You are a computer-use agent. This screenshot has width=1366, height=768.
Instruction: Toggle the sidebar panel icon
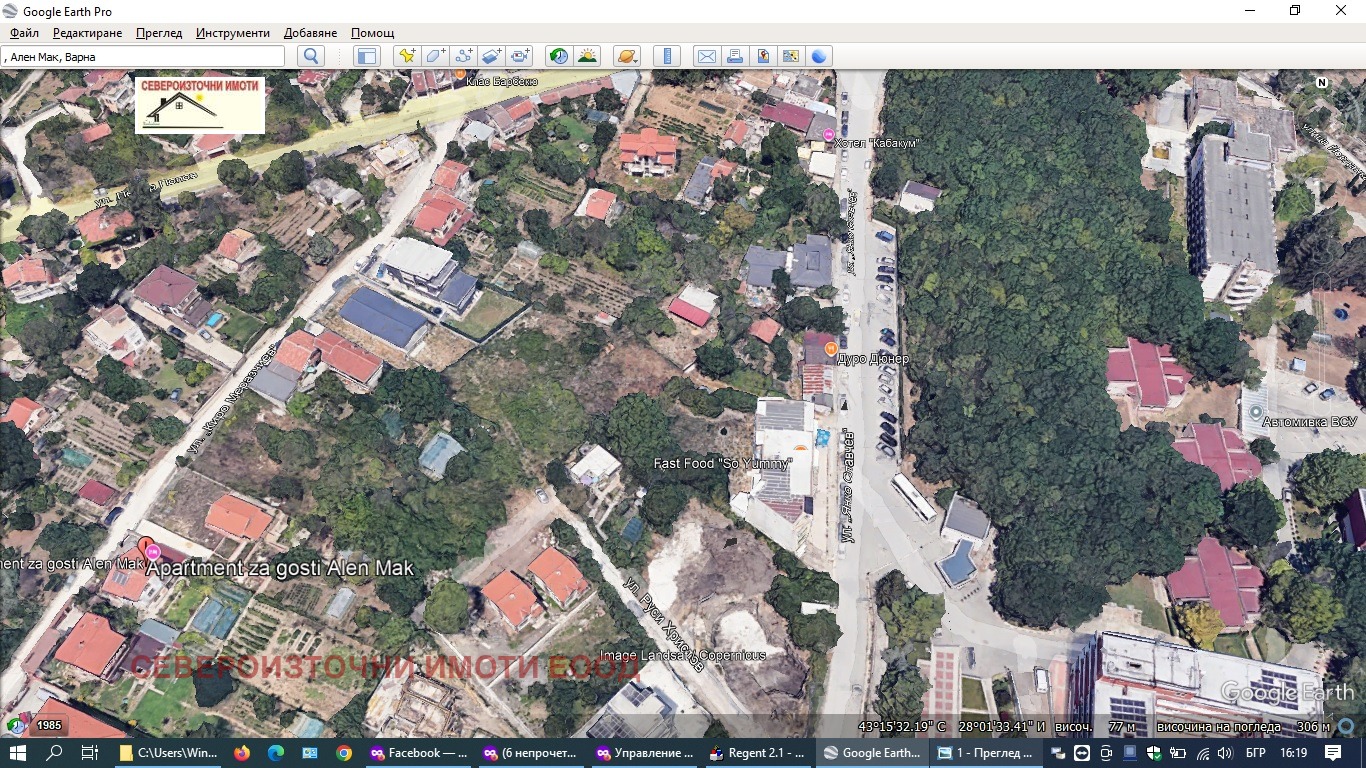pos(367,56)
